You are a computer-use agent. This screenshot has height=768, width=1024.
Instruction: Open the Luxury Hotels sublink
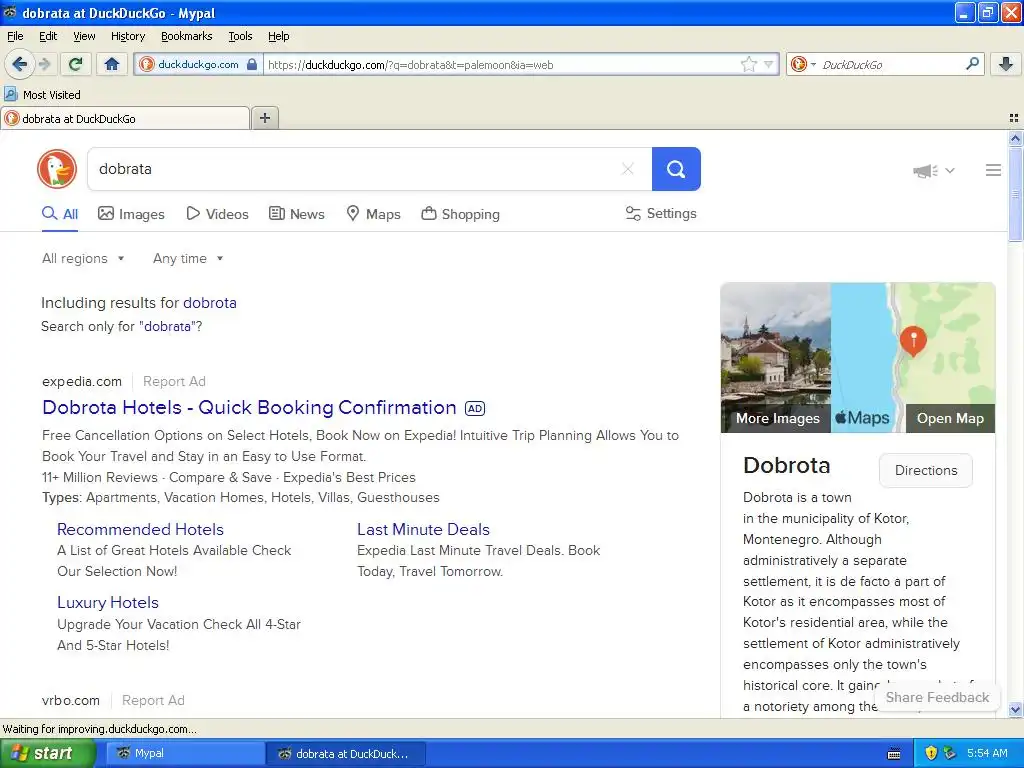(x=108, y=602)
